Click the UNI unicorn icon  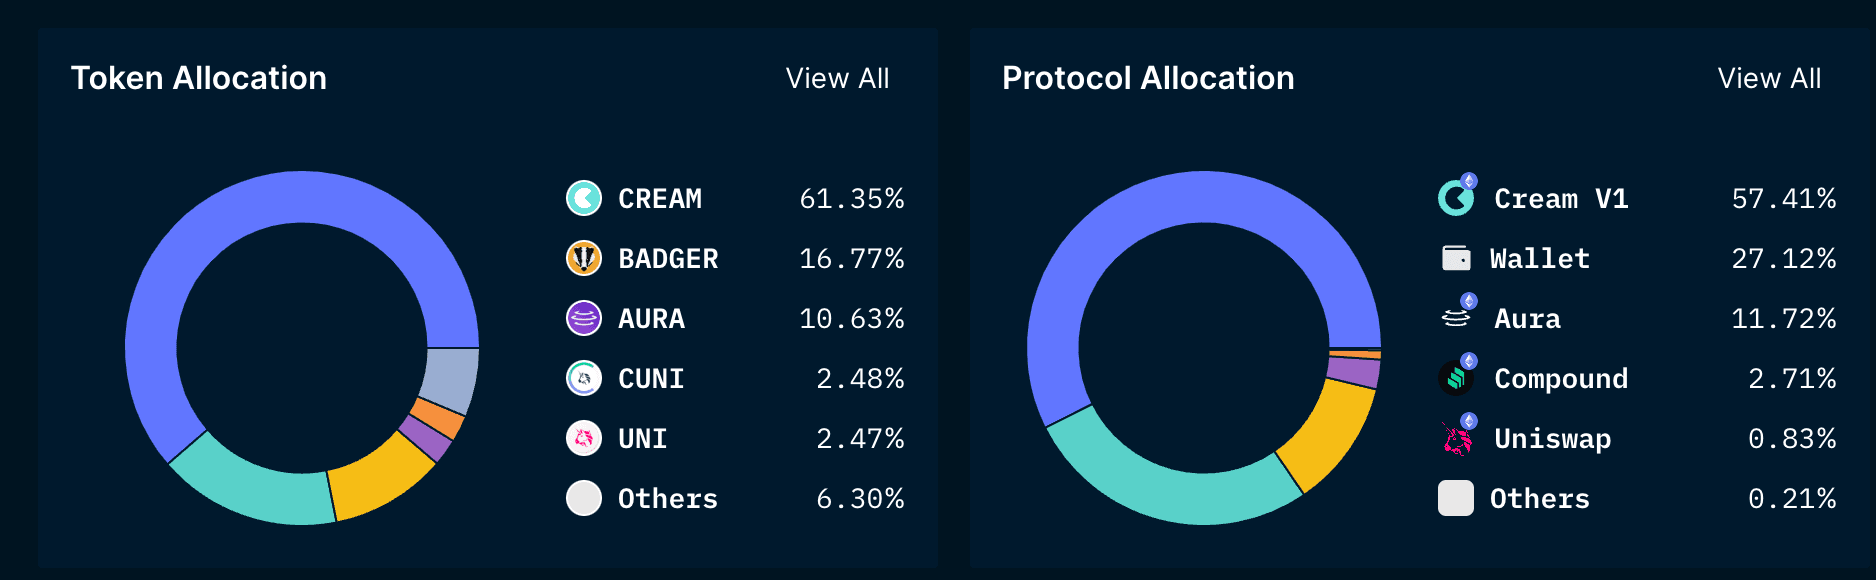click(x=584, y=438)
